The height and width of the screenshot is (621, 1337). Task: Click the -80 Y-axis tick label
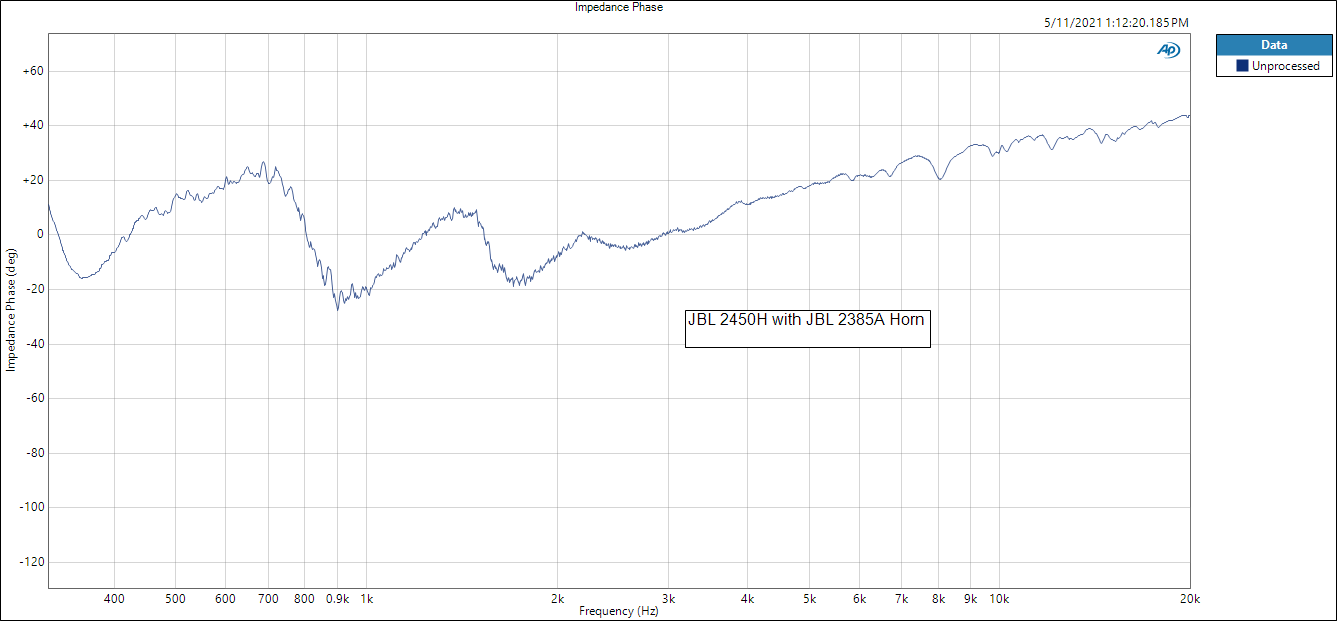33,453
